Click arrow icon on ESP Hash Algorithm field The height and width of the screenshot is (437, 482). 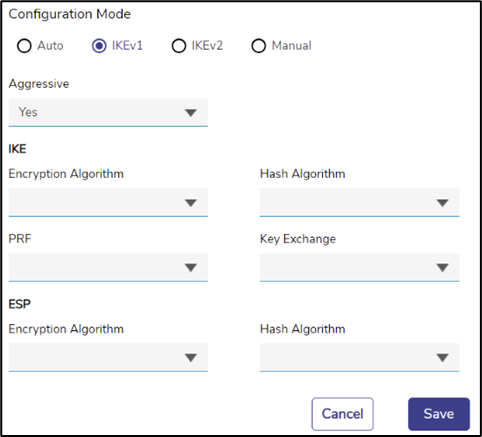click(442, 358)
